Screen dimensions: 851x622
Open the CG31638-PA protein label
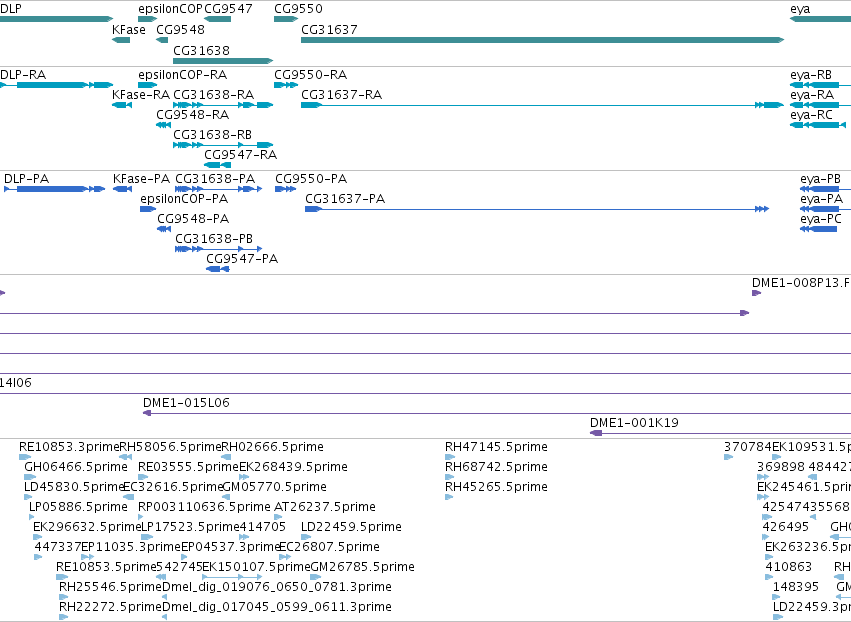point(215,179)
